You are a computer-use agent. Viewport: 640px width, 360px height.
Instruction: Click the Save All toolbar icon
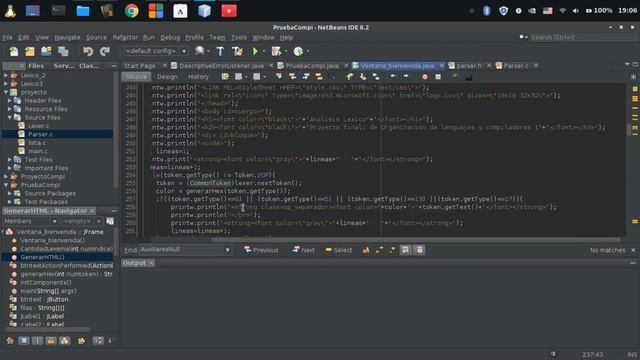[63, 51]
